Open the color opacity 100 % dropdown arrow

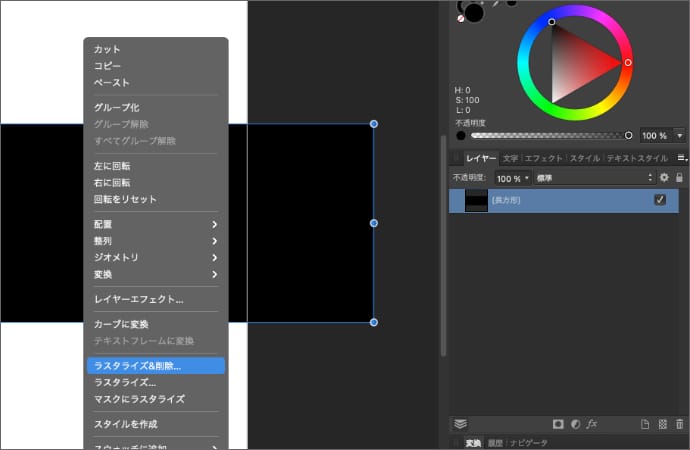680,135
